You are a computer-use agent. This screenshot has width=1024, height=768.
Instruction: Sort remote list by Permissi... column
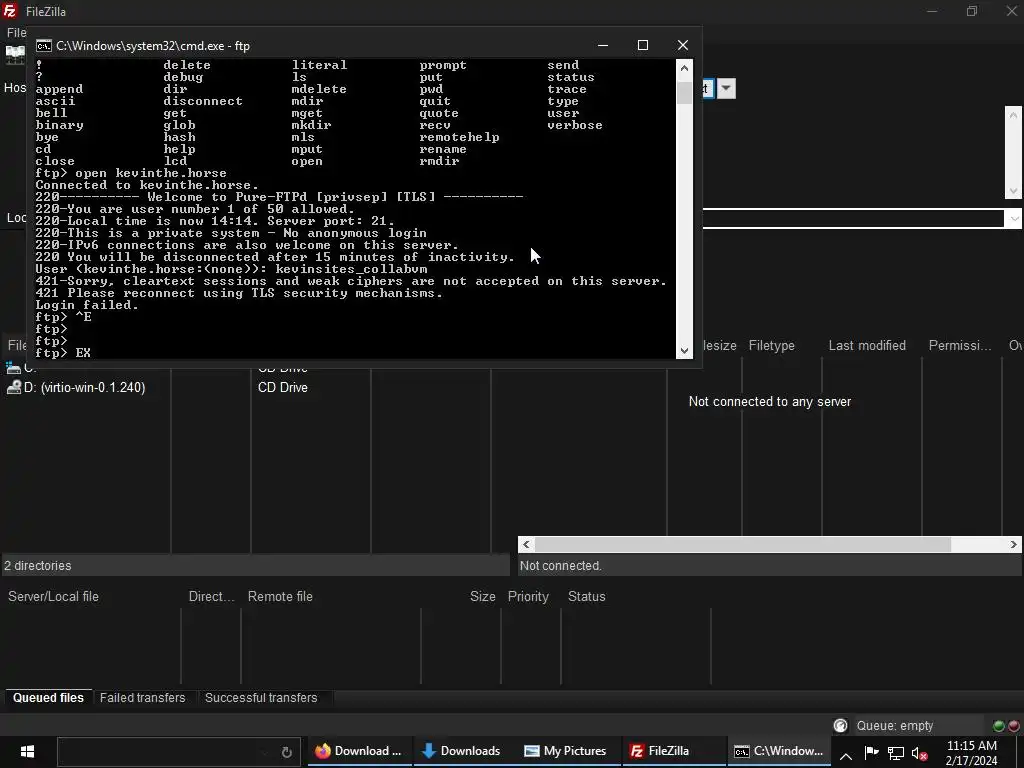959,345
